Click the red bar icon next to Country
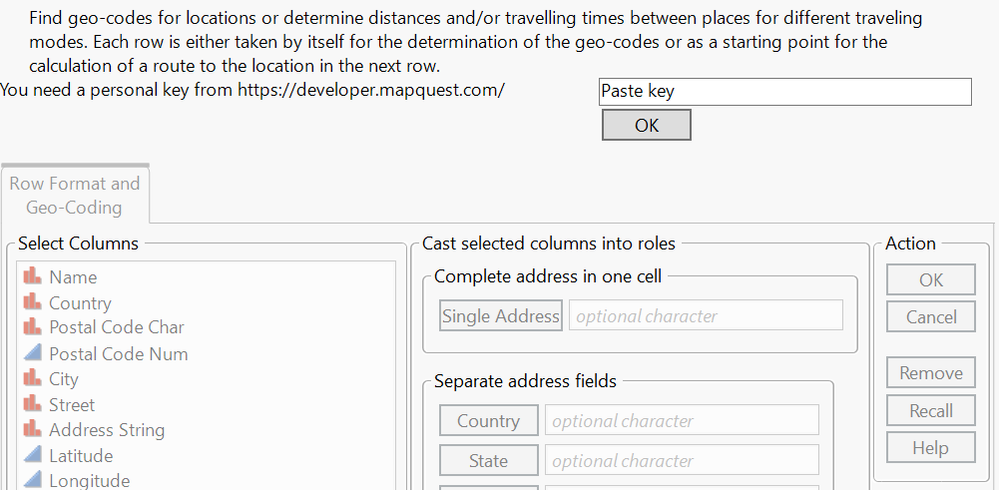The height and width of the screenshot is (490, 999). pyautogui.click(x=32, y=302)
